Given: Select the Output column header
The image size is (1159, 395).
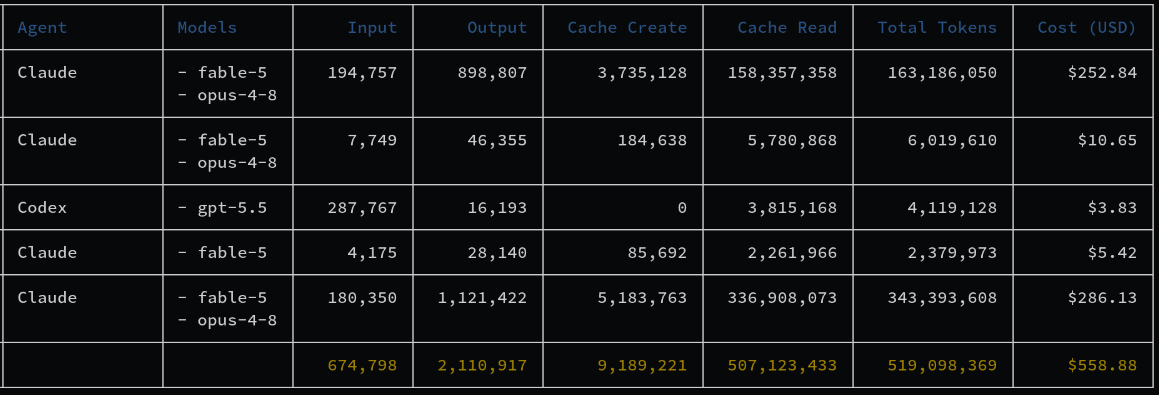Looking at the screenshot, I should pos(497,28).
